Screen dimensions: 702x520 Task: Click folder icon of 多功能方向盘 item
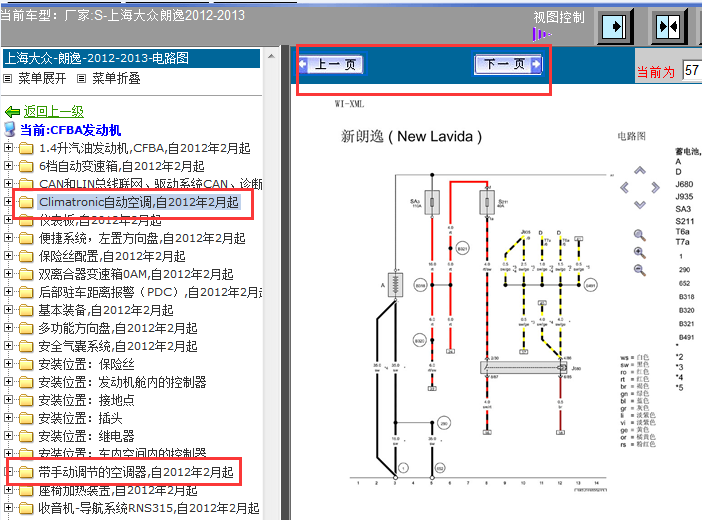26,328
